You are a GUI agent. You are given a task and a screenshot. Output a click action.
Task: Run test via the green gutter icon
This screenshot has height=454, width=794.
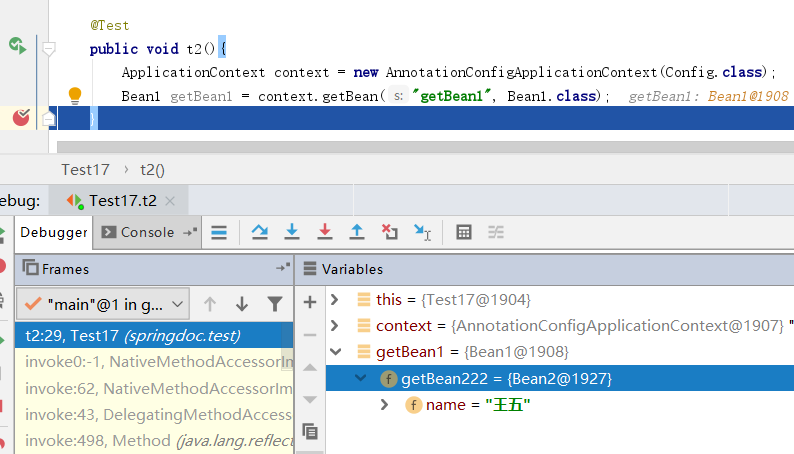point(18,46)
